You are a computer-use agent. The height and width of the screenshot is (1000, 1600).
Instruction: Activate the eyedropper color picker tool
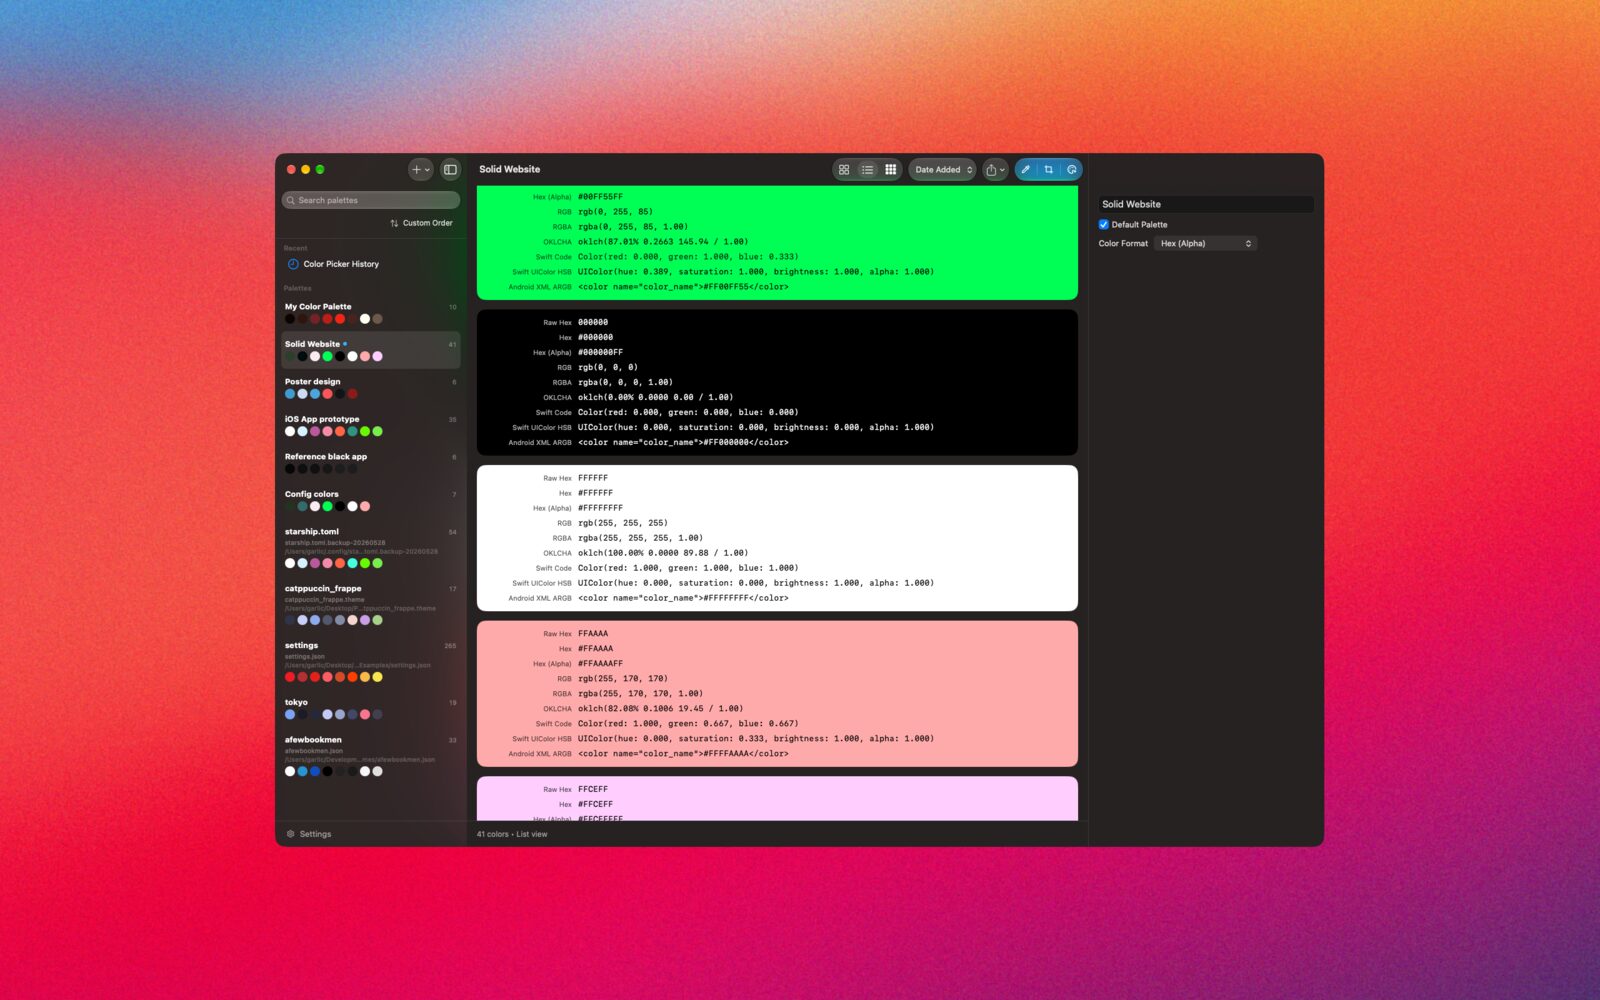[x=1026, y=170]
